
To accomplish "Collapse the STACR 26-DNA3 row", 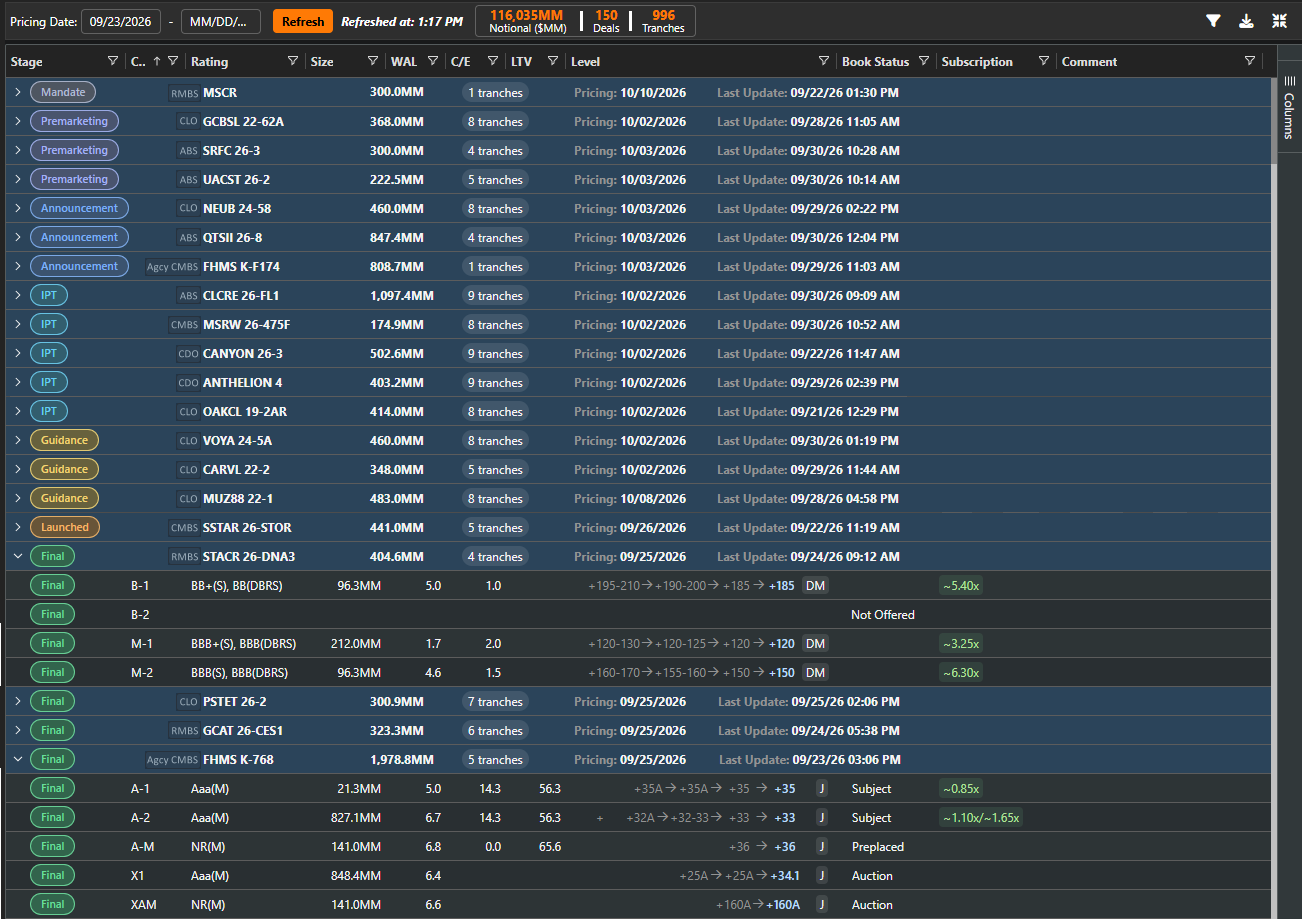I will (18, 557).
